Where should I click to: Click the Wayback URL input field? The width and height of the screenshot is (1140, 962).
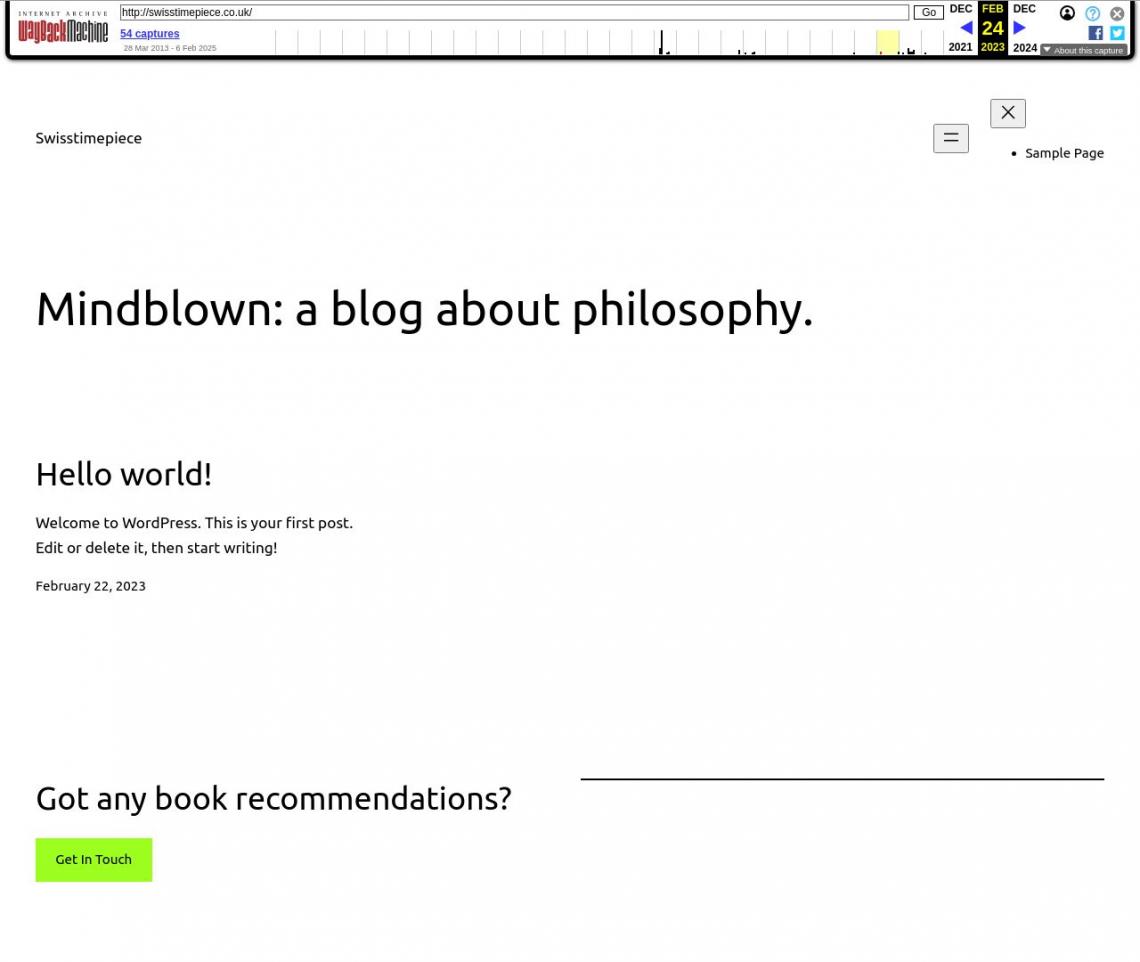514,13
